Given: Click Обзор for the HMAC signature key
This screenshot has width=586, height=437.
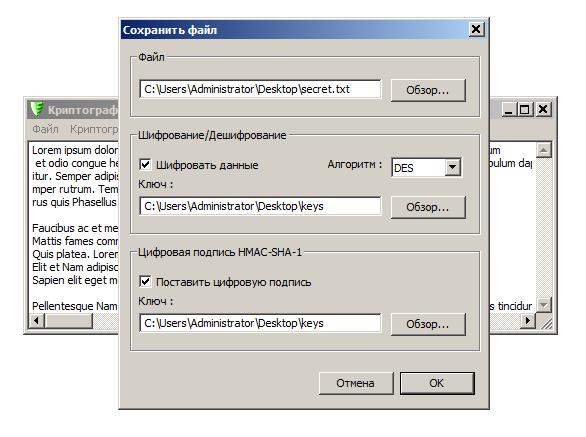Looking at the screenshot, I should (x=428, y=324).
